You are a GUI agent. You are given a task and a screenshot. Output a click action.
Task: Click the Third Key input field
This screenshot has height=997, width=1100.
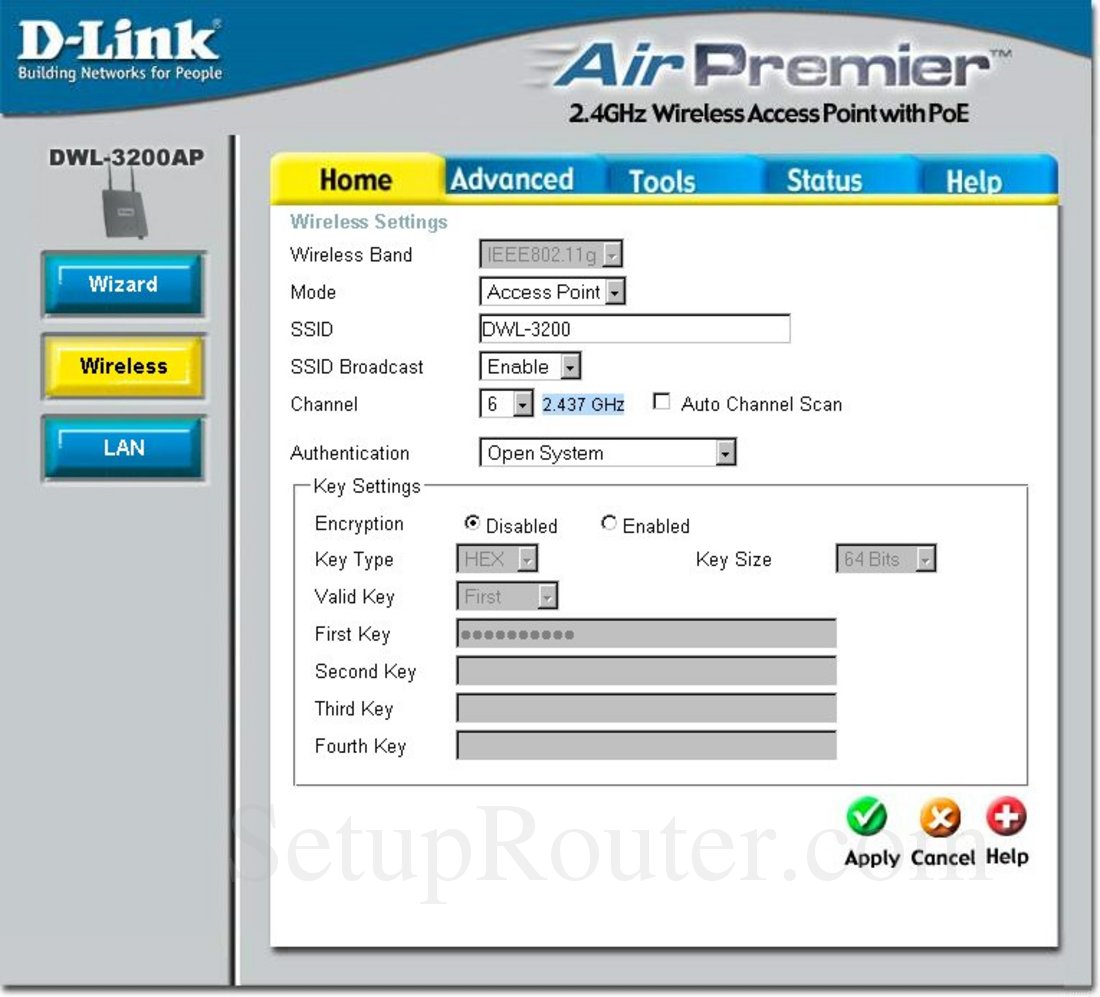click(646, 708)
